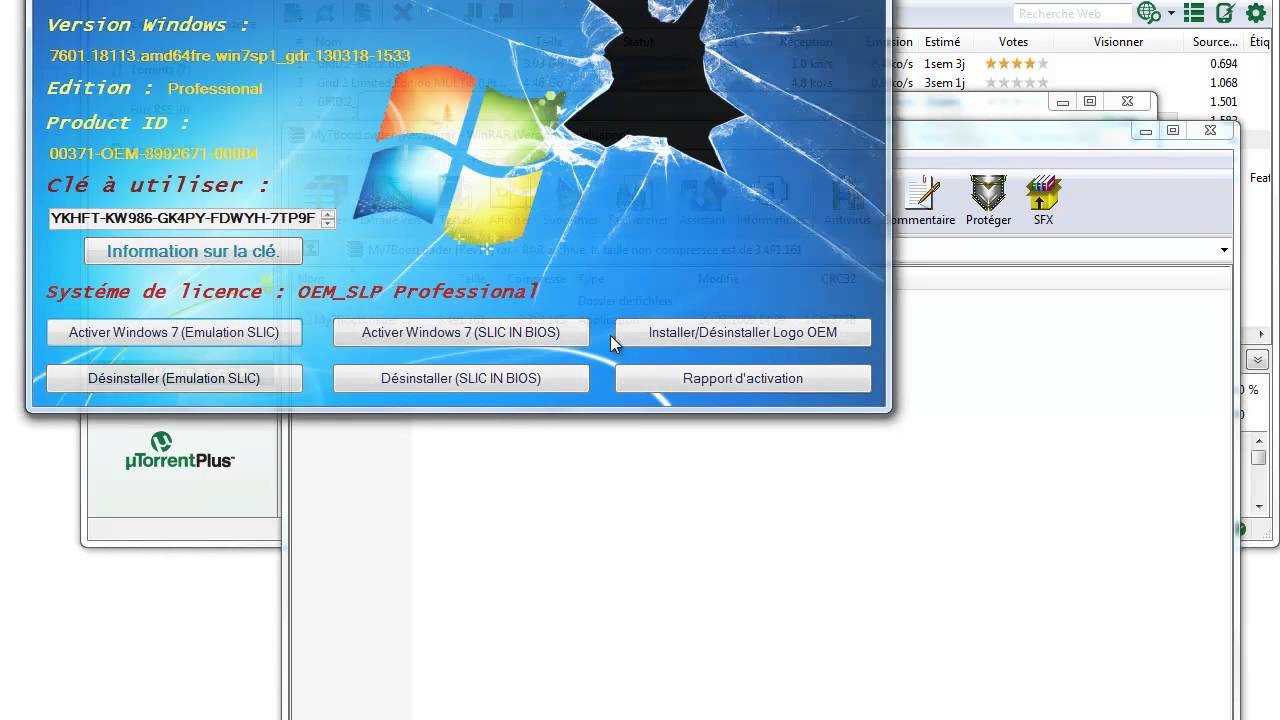Click Installer/Désinstaller Logo OEM button

tap(743, 332)
